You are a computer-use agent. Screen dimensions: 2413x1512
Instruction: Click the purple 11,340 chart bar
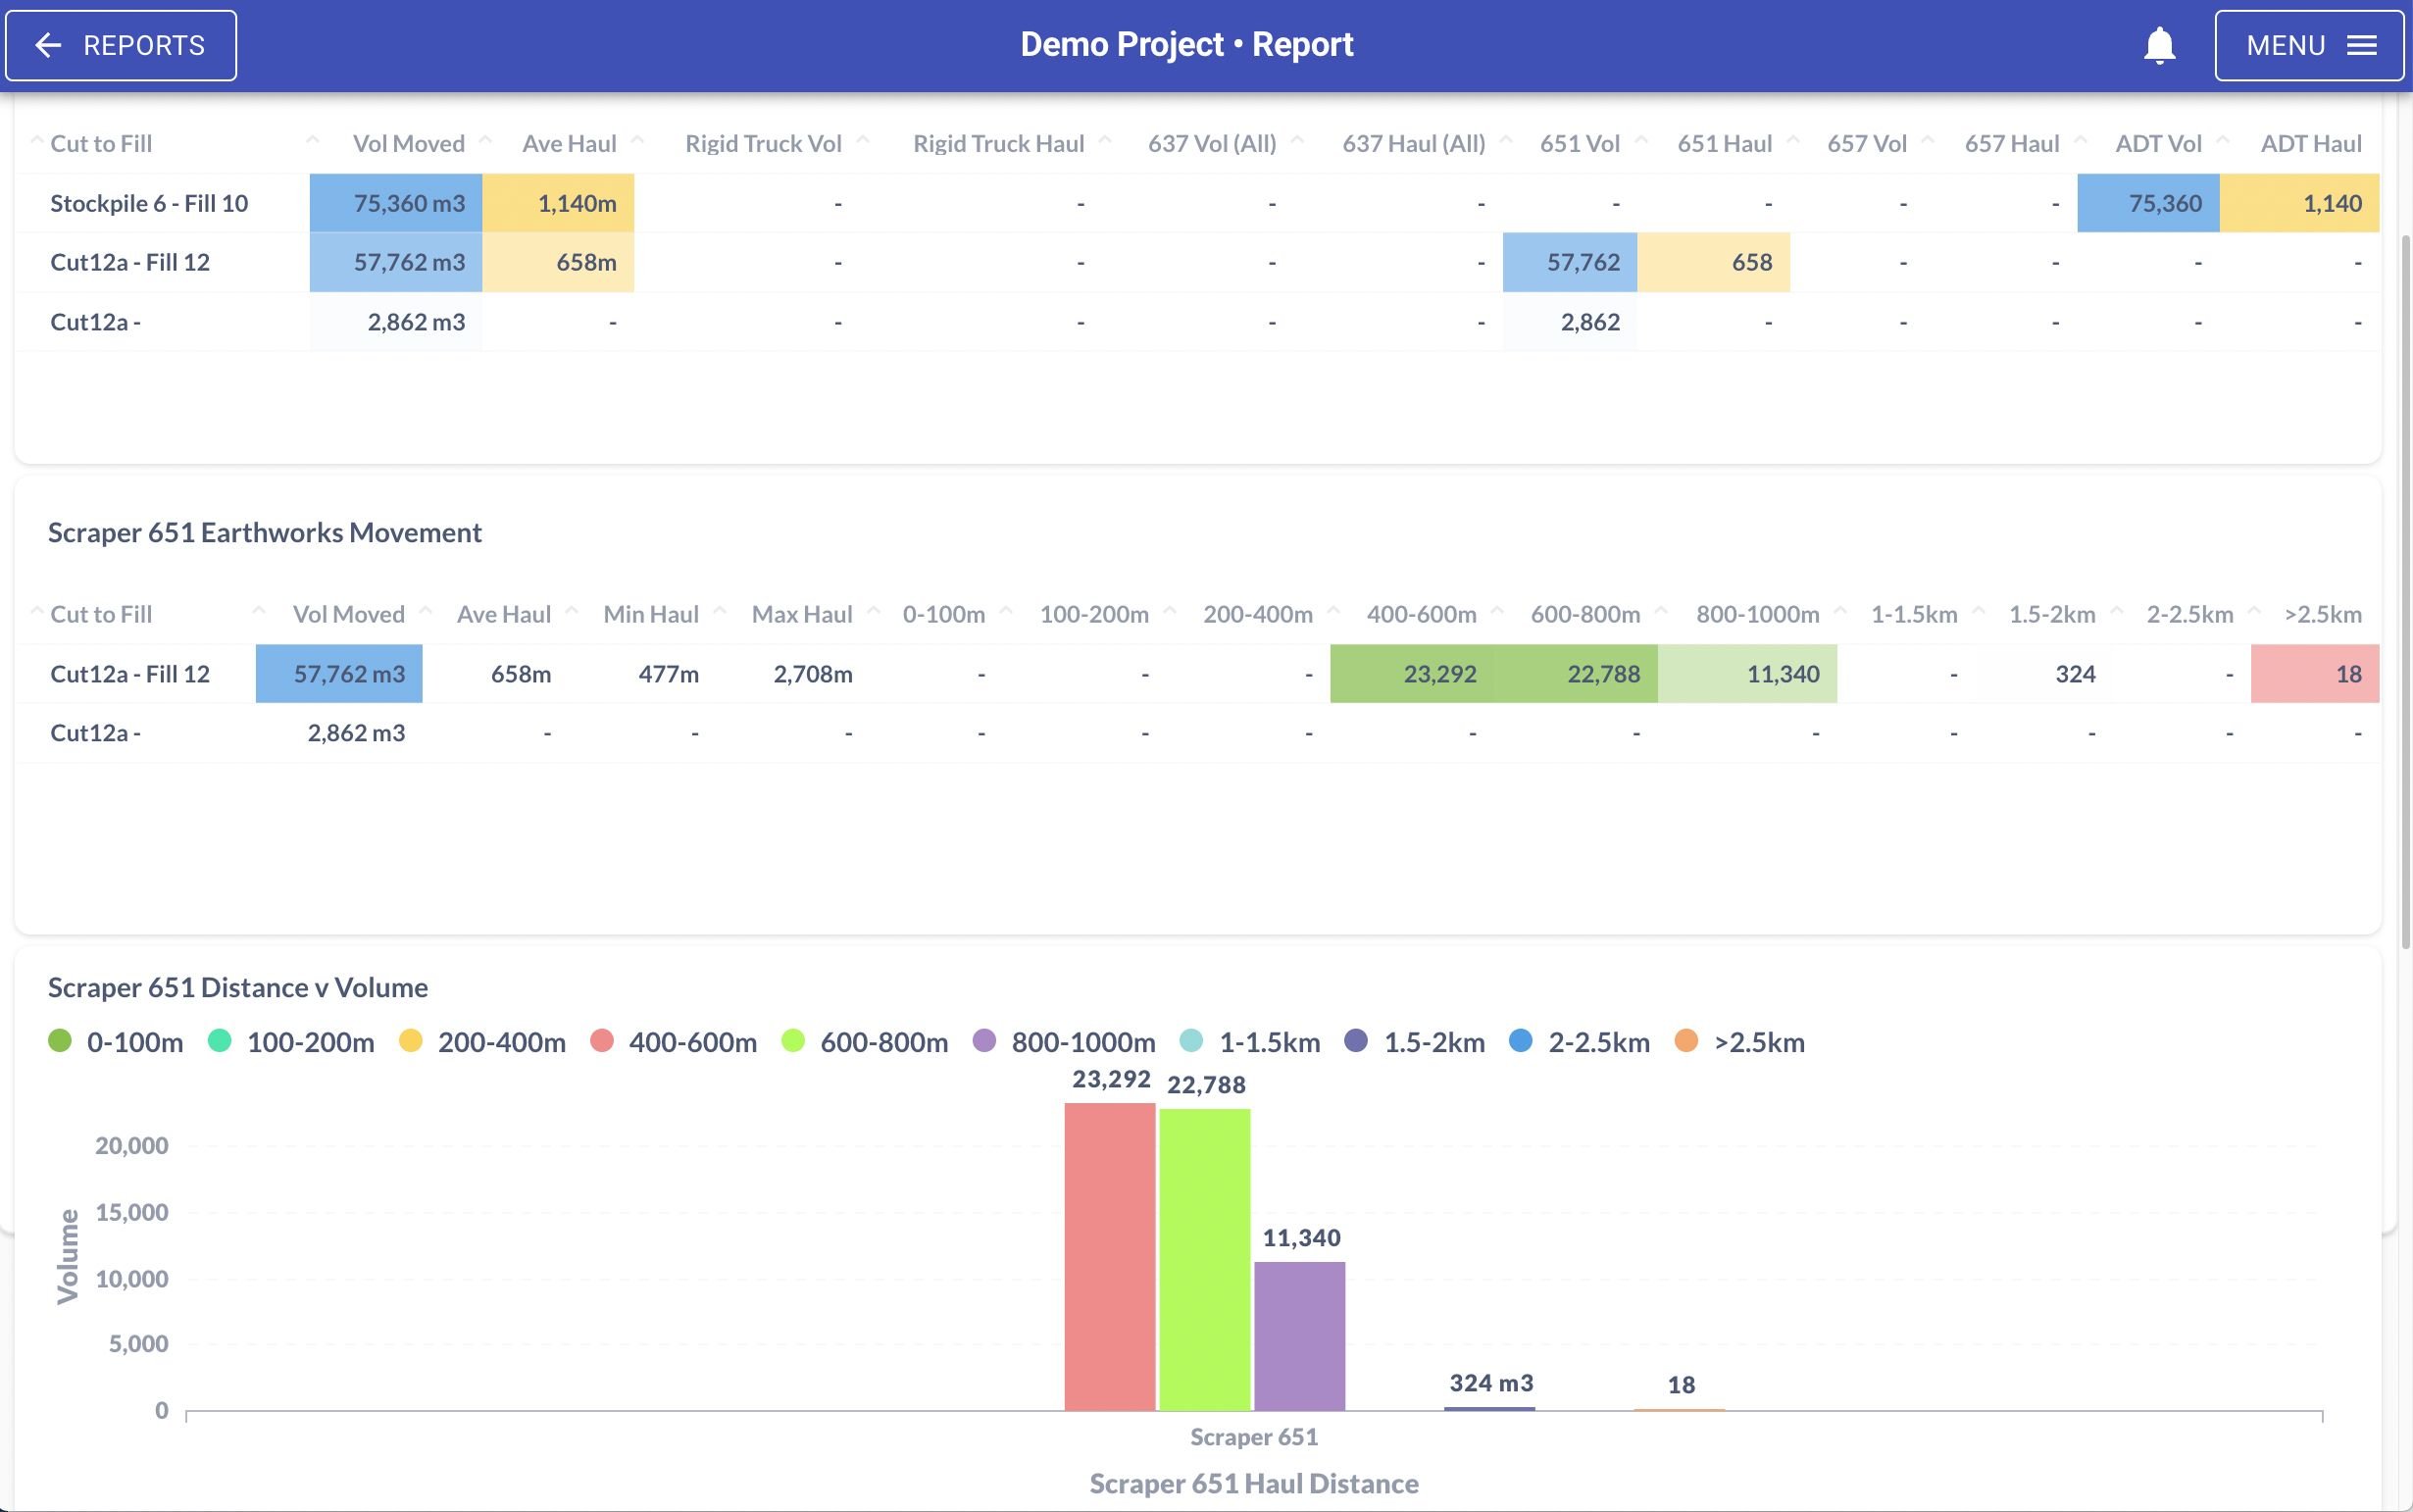coord(1300,1336)
